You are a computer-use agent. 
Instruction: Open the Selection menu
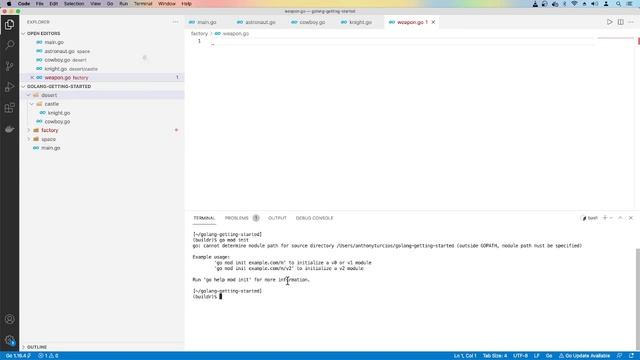[x=74, y=4]
